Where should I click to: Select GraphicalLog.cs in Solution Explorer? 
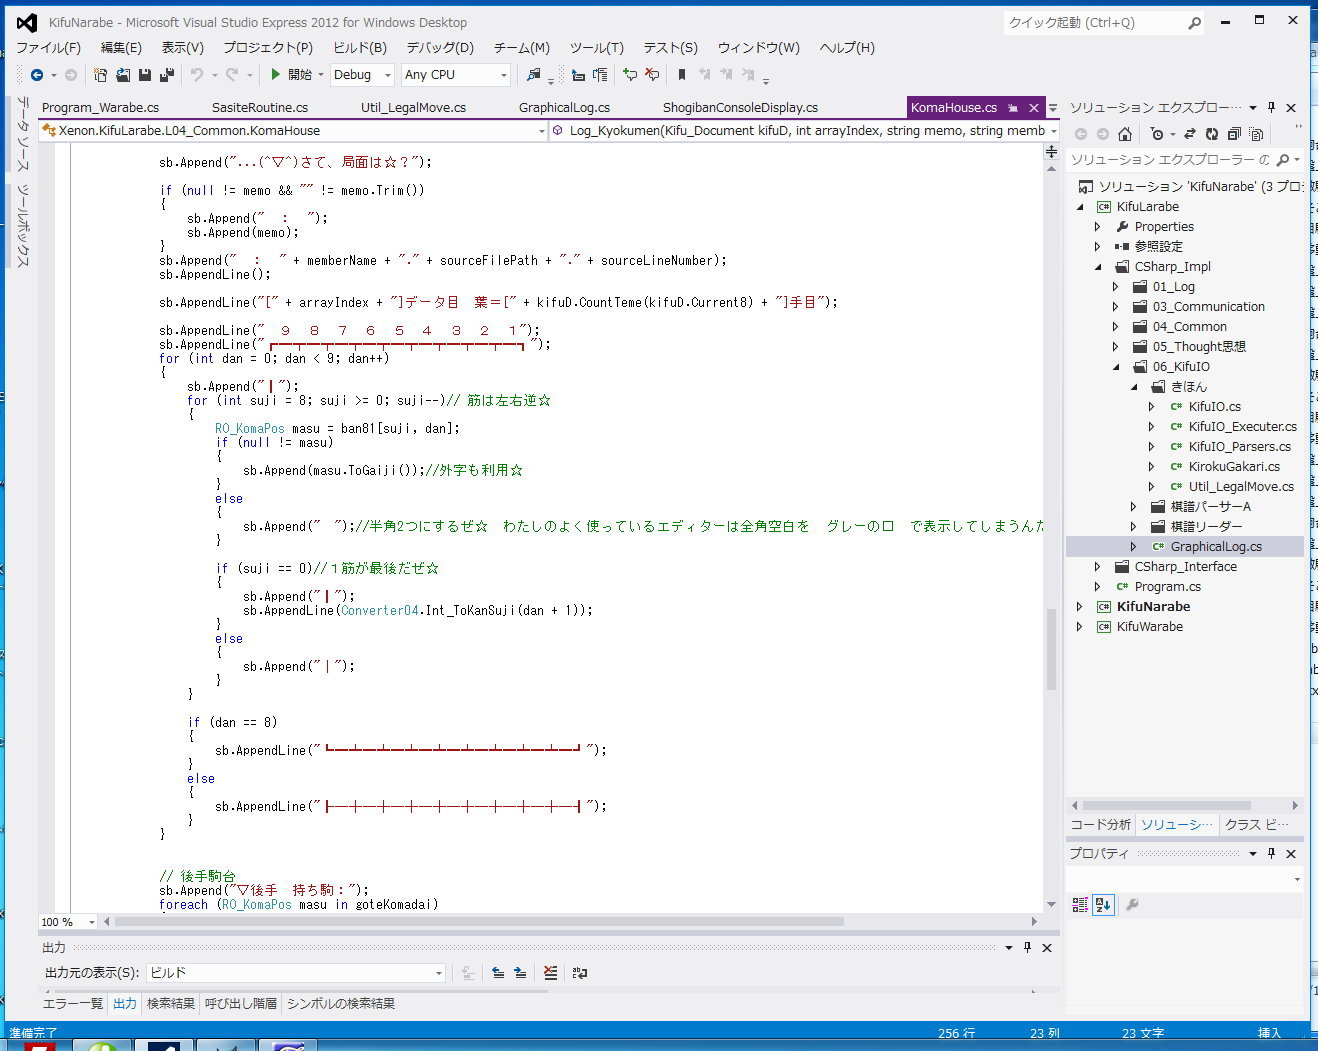(x=1216, y=547)
